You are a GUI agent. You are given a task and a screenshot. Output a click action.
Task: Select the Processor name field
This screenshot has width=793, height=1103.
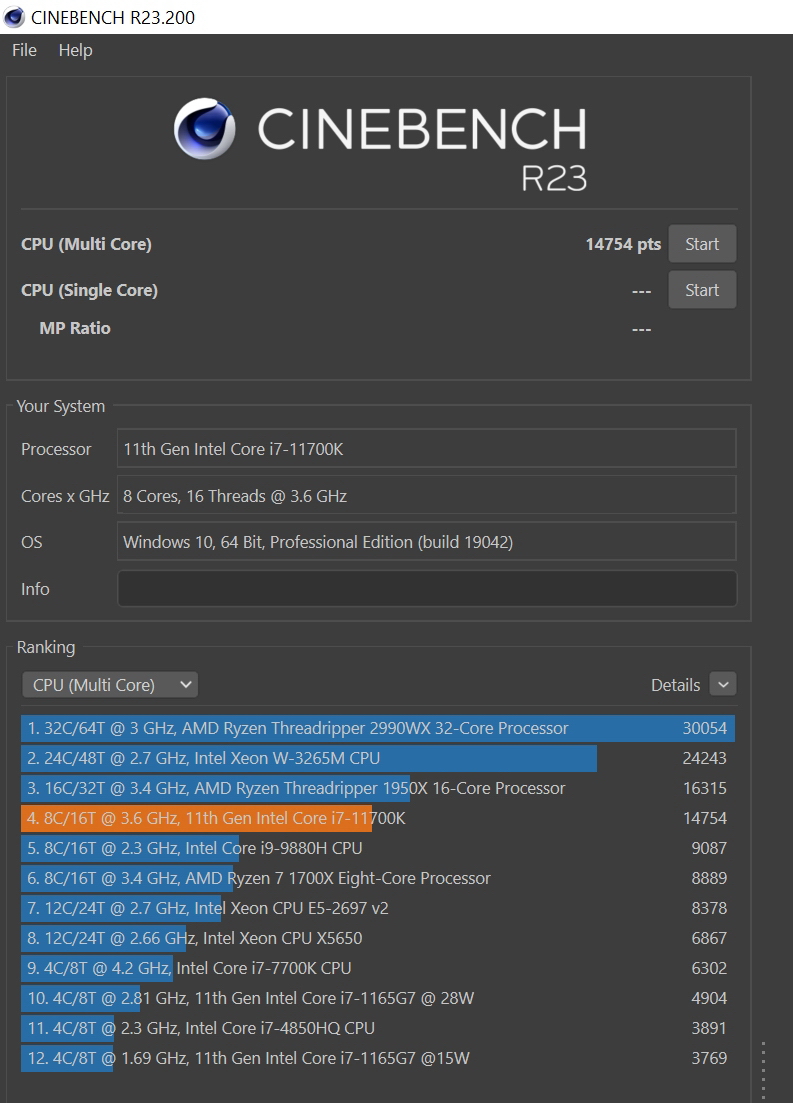click(427, 449)
